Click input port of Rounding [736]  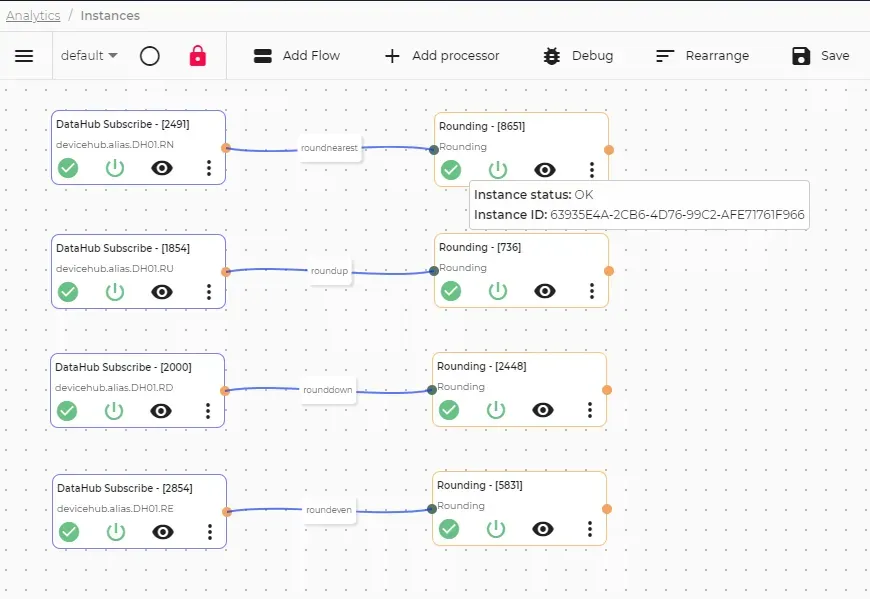point(434,271)
